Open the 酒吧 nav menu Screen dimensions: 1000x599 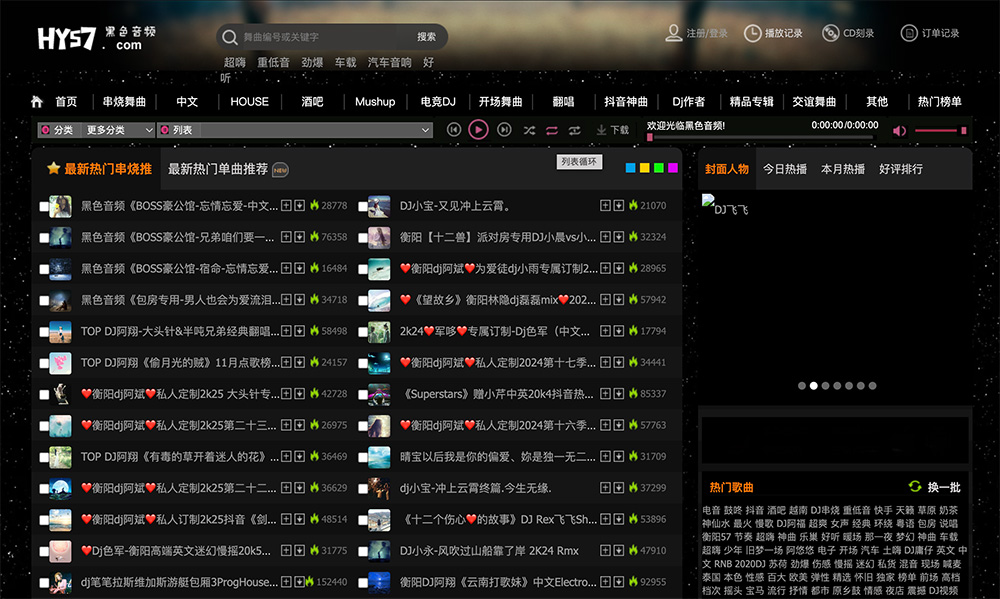pyautogui.click(x=312, y=101)
